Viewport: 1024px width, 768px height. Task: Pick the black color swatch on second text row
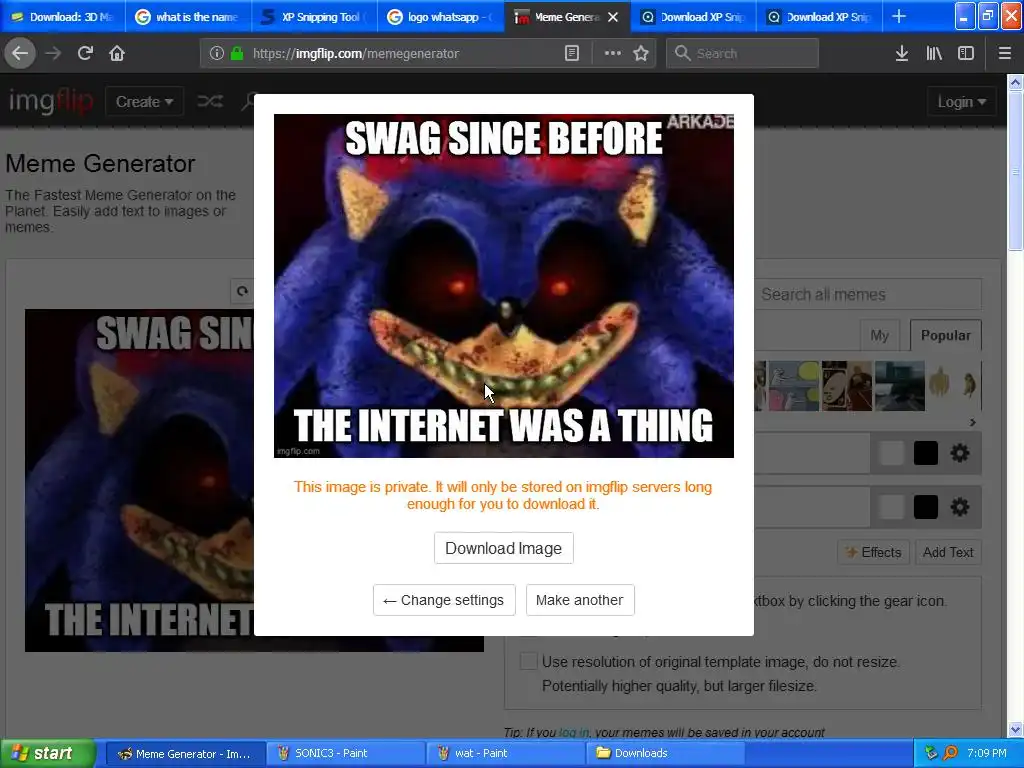(925, 507)
